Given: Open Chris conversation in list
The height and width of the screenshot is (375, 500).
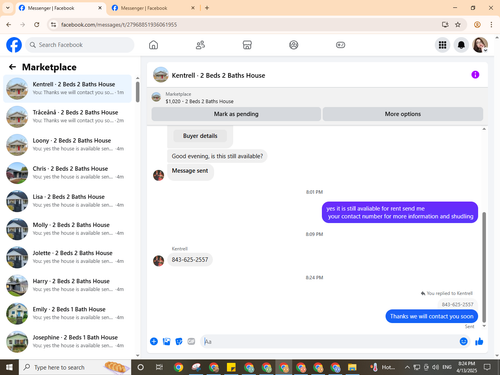Looking at the screenshot, I should 67,173.
